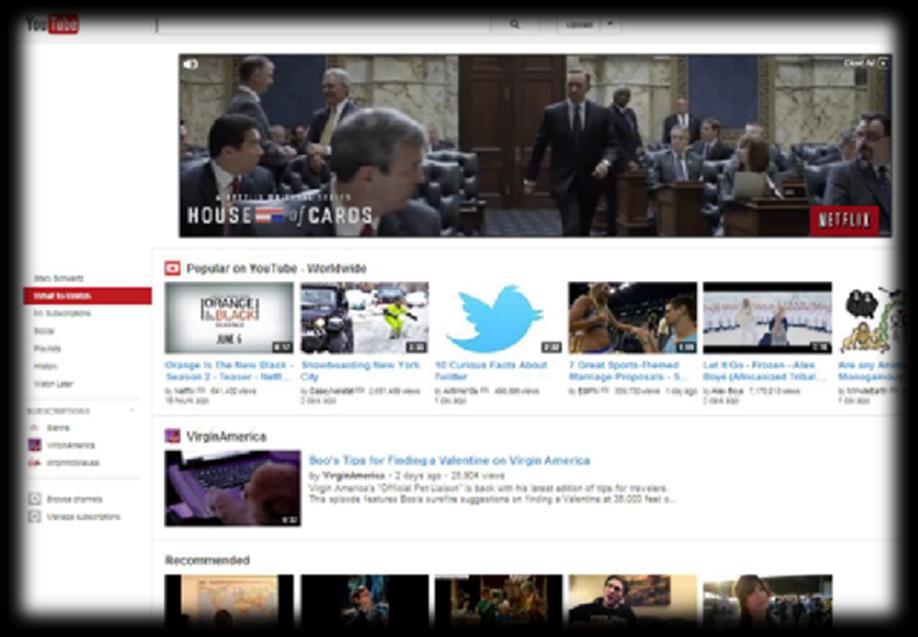
Task: Click the Browse channels icon
Action: point(35,499)
